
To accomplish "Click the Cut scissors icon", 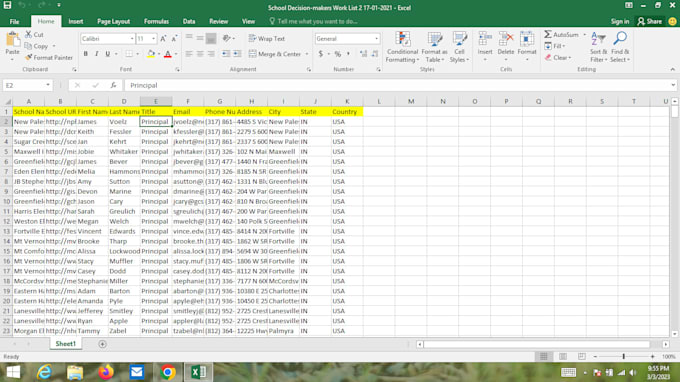I will coord(29,34).
